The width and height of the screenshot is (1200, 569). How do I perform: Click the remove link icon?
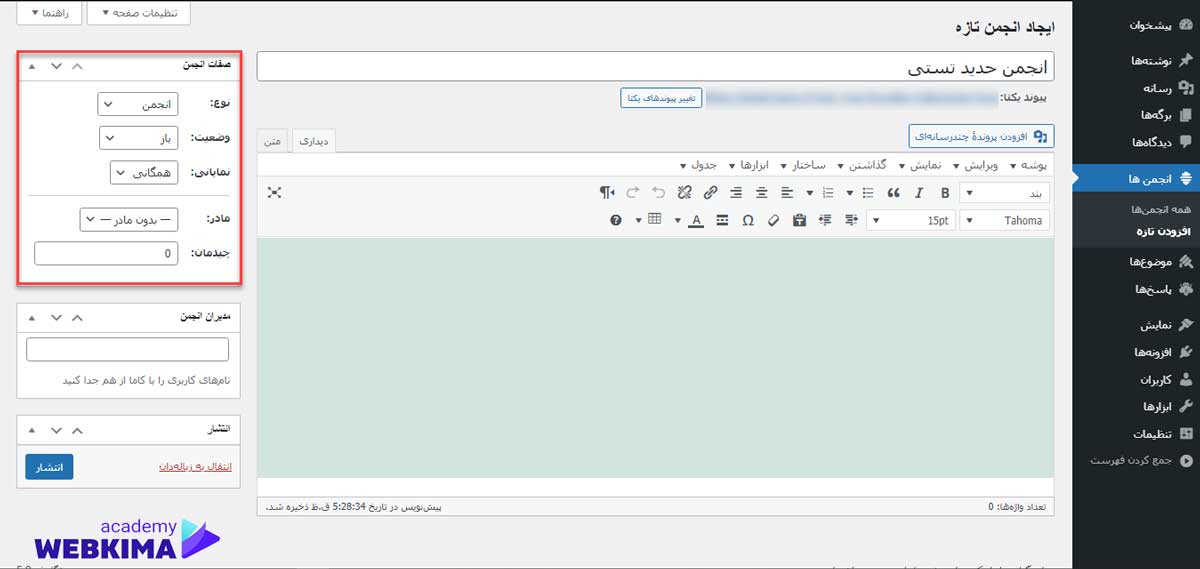684,192
